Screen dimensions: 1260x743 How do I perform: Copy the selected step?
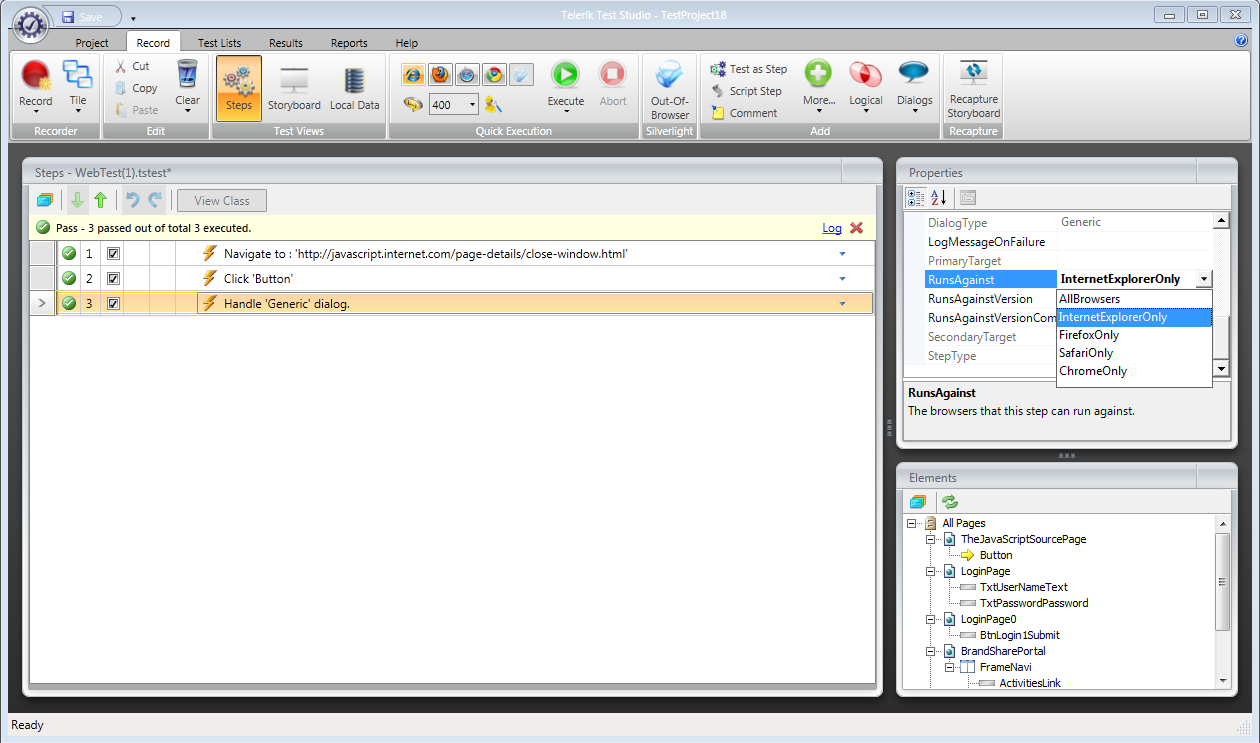pos(135,88)
